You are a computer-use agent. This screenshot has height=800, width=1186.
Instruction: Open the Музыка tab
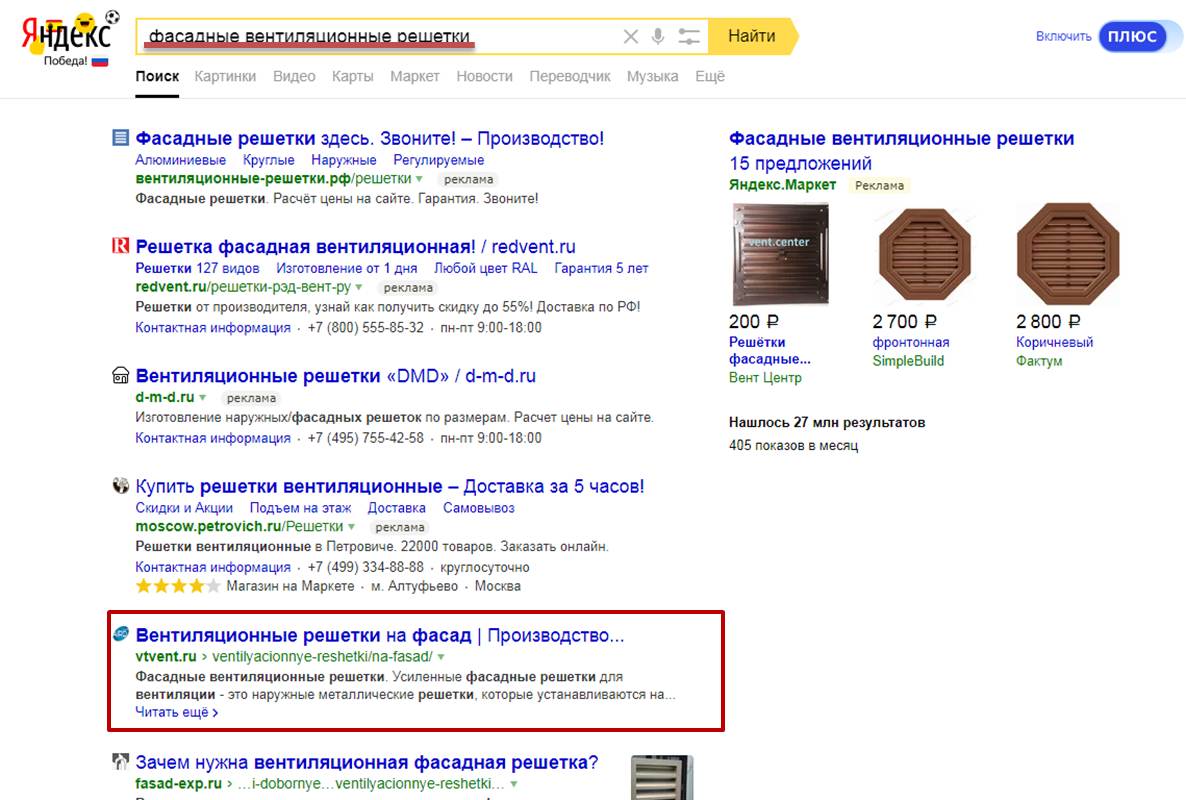[x=652, y=76]
